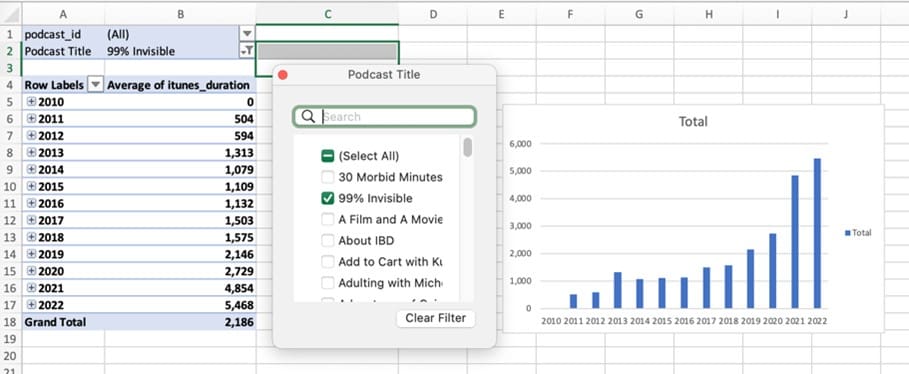Screen dimensions: 909x374
Task: Click the '(All)' cell in B1
Action: [x=172, y=34]
